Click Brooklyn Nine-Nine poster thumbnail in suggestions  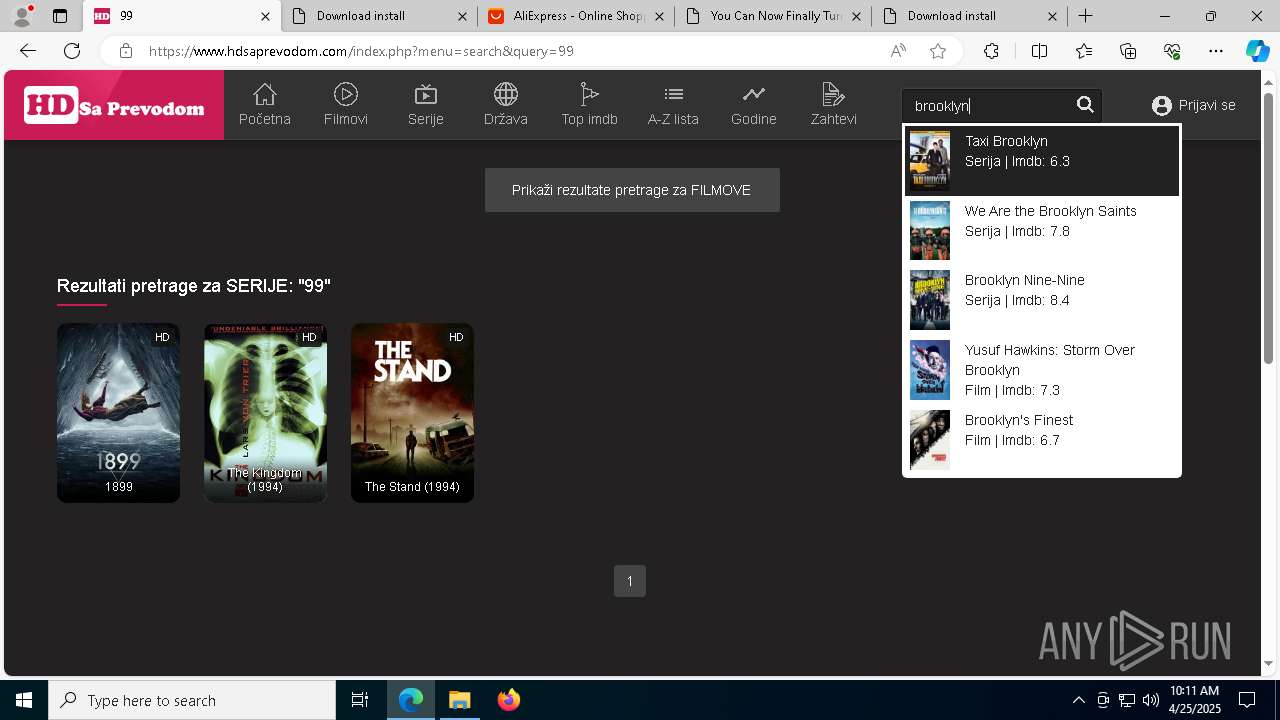[930, 300]
